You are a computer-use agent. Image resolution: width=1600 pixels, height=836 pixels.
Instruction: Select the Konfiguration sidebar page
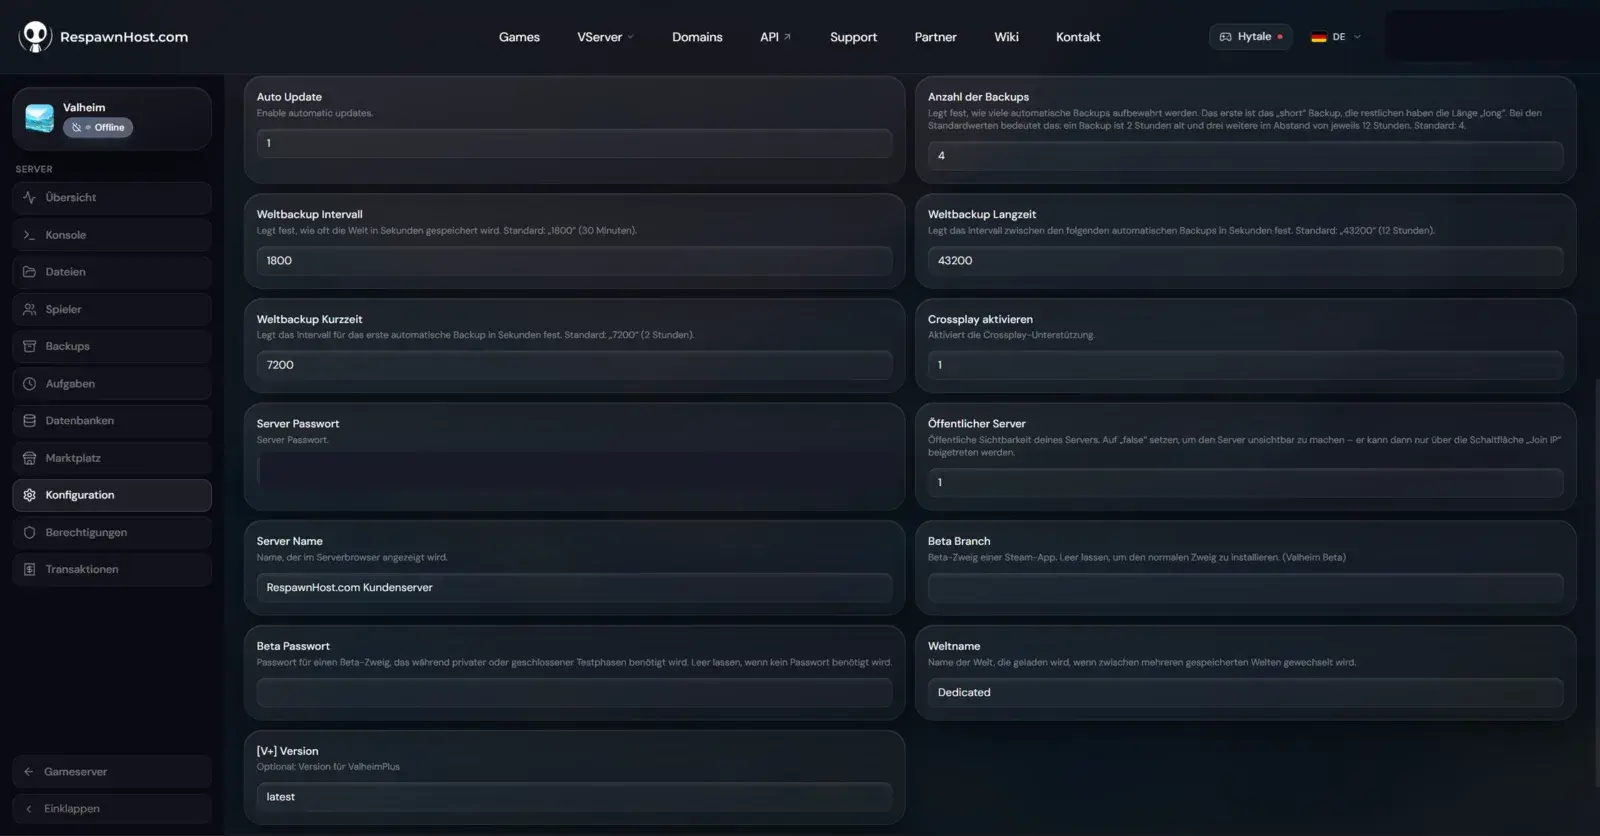tap(112, 495)
